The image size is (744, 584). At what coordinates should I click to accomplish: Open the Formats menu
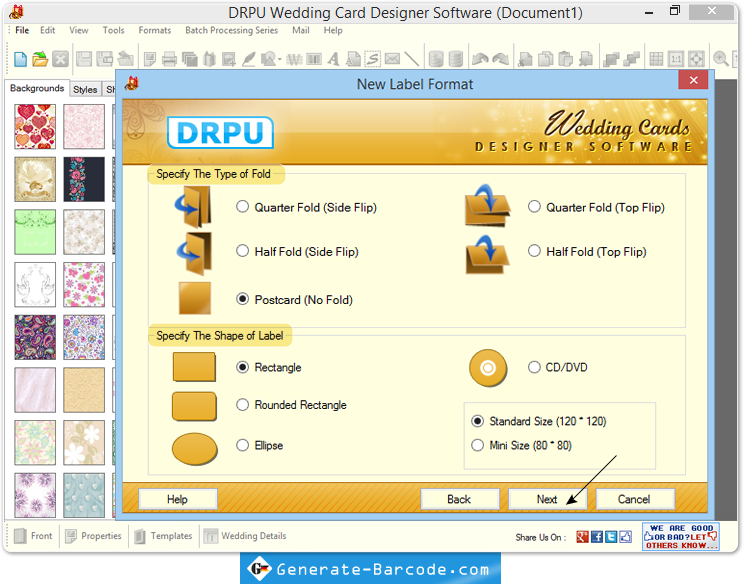tap(155, 30)
